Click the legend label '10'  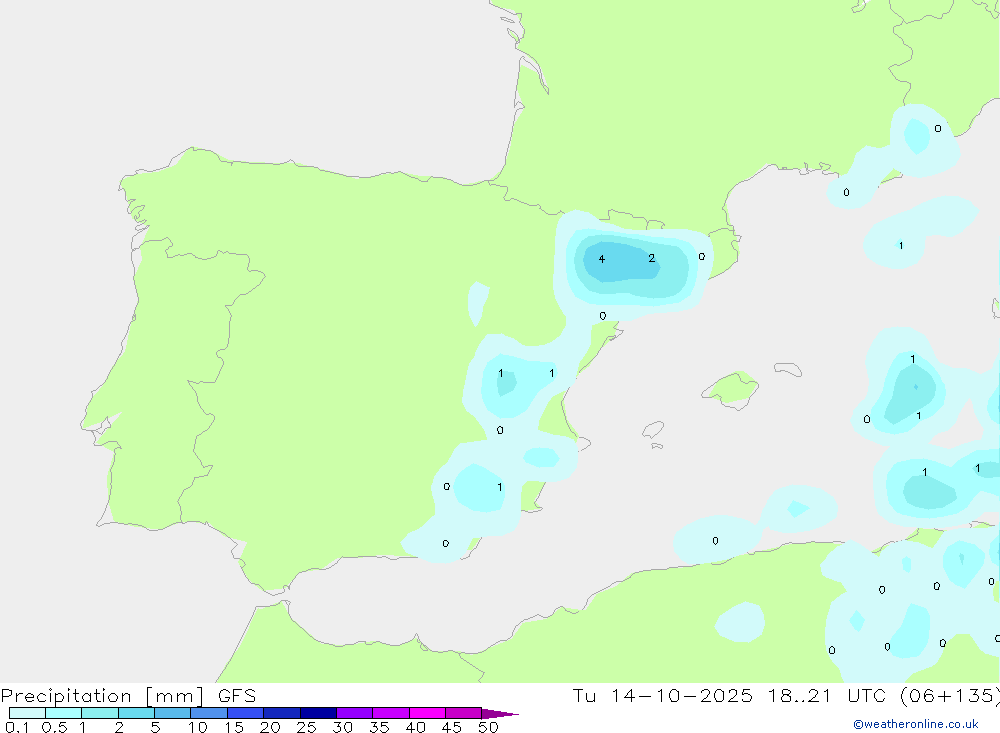198,727
